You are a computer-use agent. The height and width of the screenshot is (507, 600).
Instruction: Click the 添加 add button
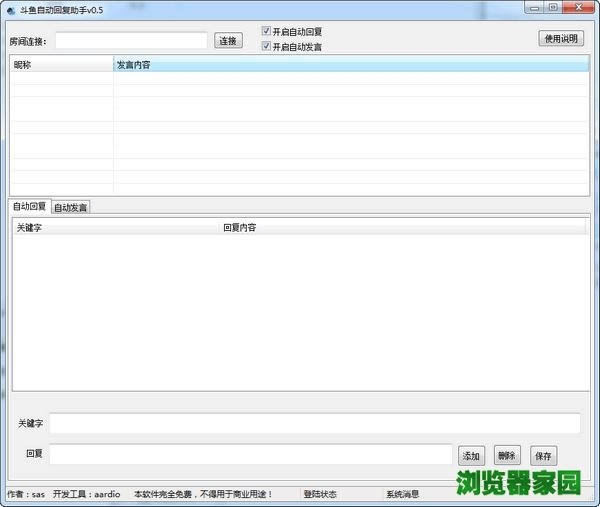coord(471,456)
